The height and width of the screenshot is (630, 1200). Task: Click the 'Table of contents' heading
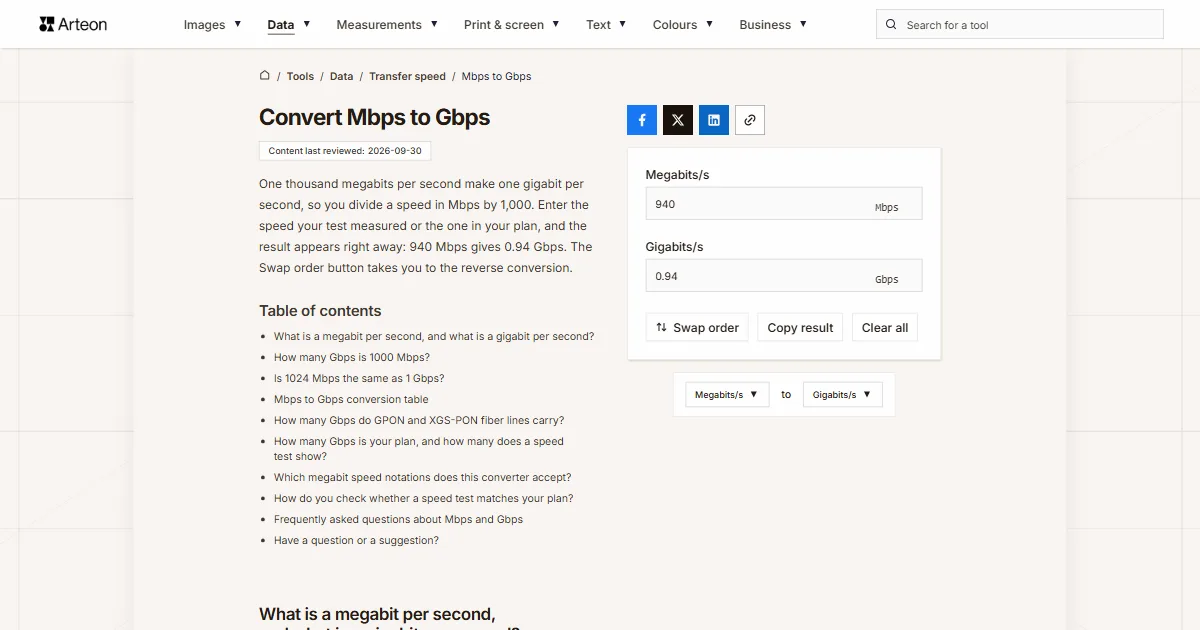[x=320, y=311]
